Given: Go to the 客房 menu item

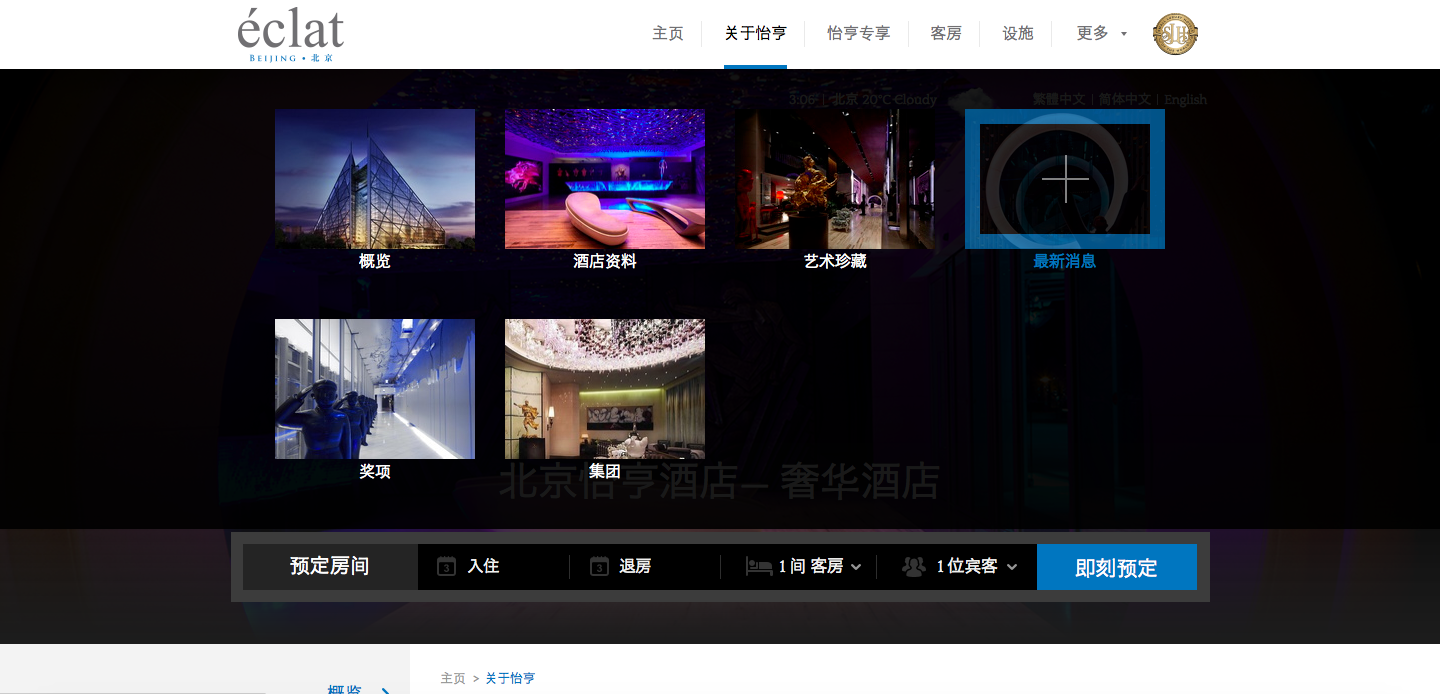Looking at the screenshot, I should (x=946, y=34).
